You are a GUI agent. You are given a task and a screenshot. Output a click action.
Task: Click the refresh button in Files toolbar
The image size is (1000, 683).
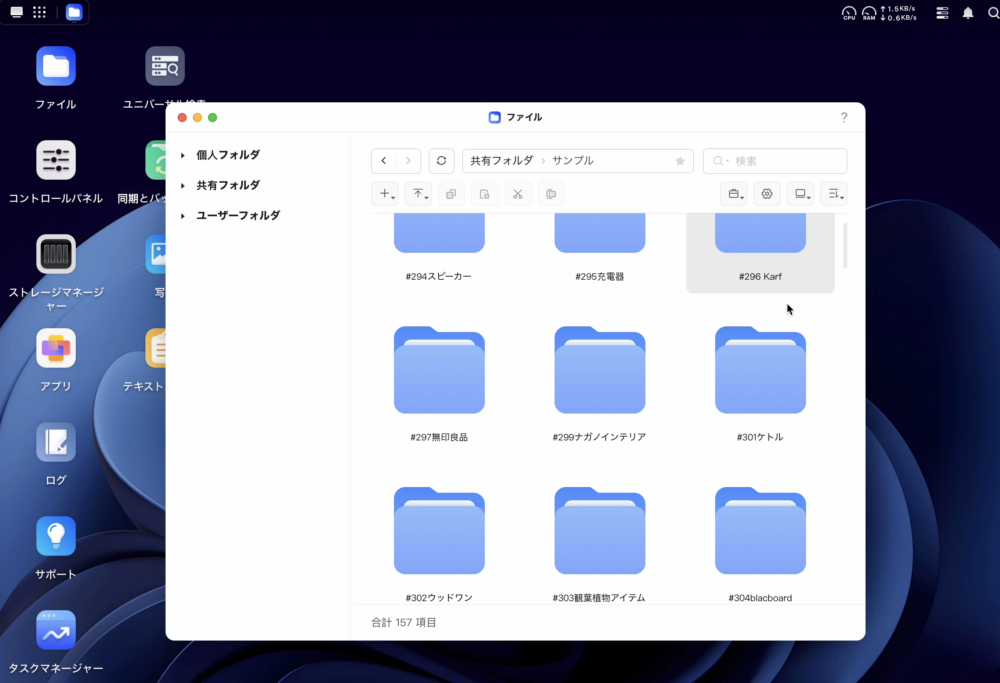pyautogui.click(x=441, y=161)
